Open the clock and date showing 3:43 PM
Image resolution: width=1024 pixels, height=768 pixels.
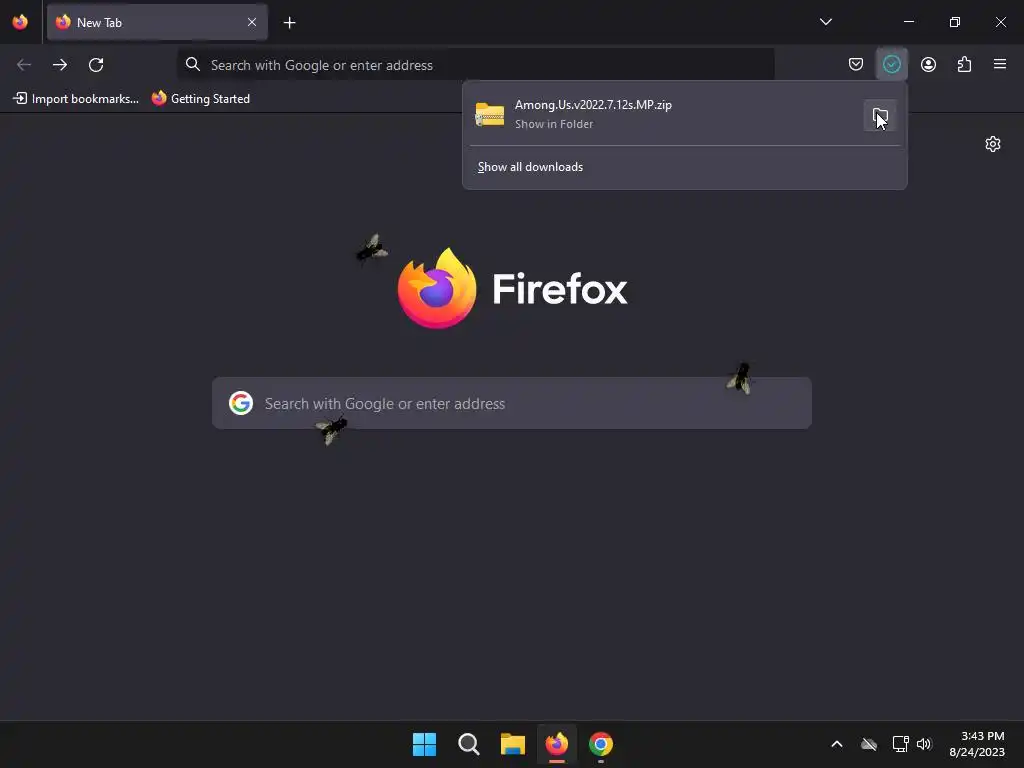tap(977, 744)
